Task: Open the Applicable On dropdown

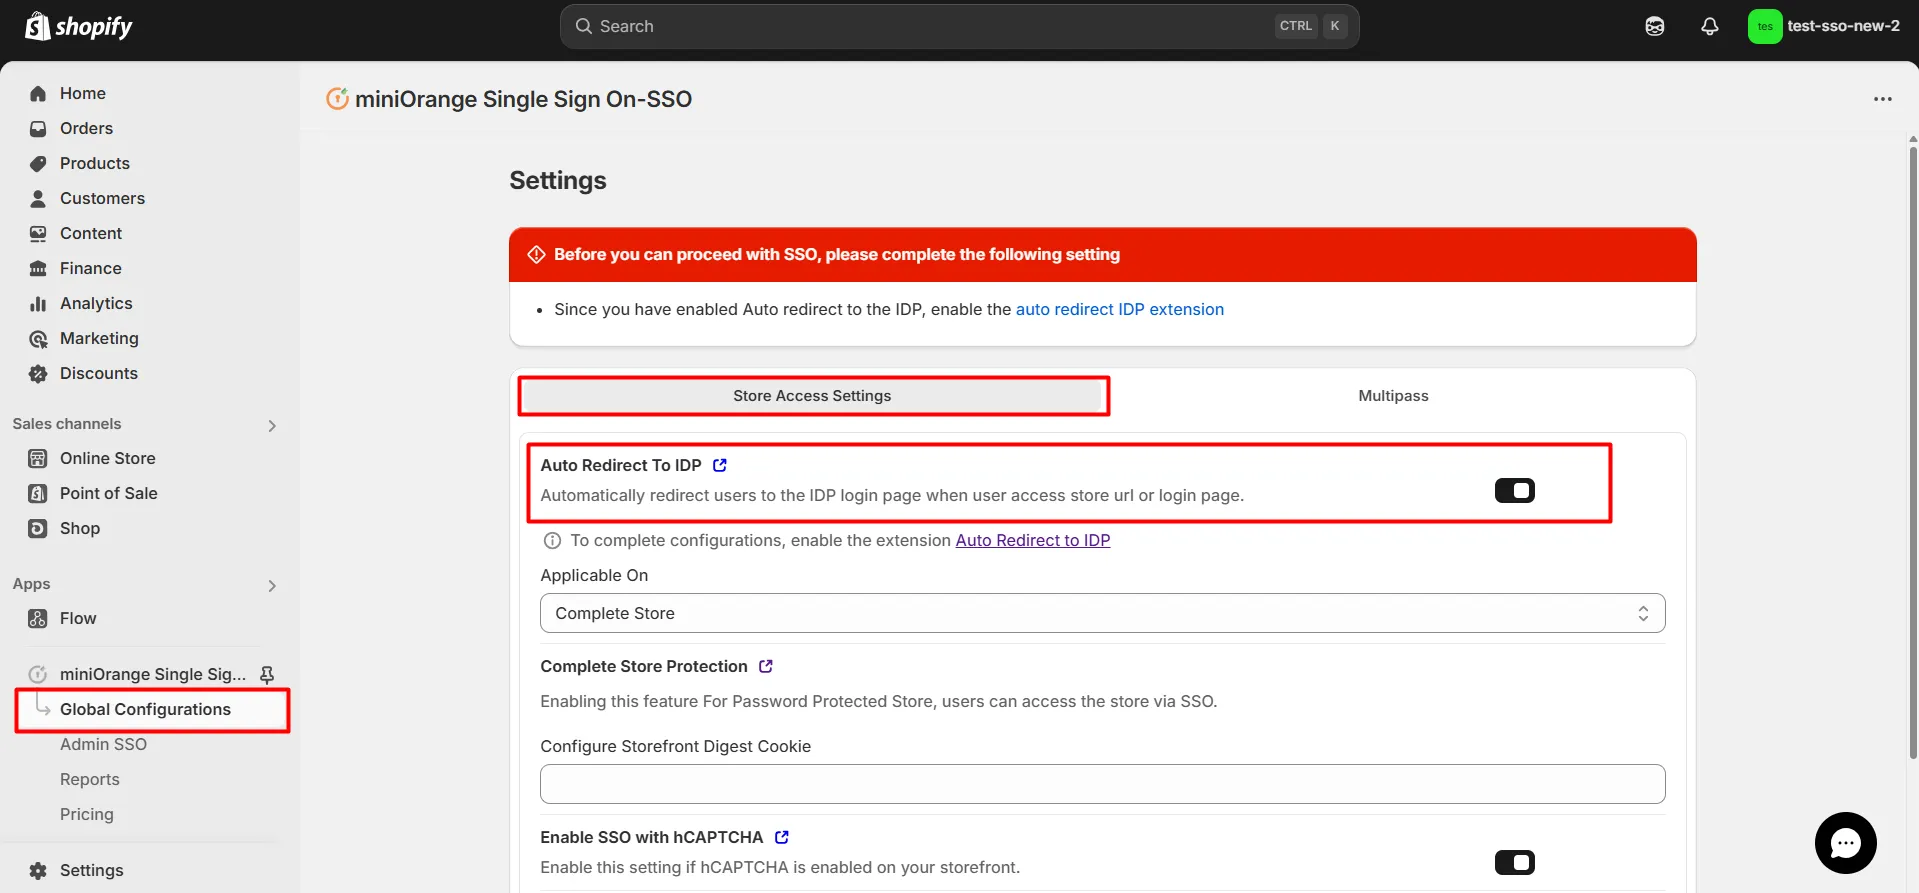Action: pyautogui.click(x=1102, y=613)
